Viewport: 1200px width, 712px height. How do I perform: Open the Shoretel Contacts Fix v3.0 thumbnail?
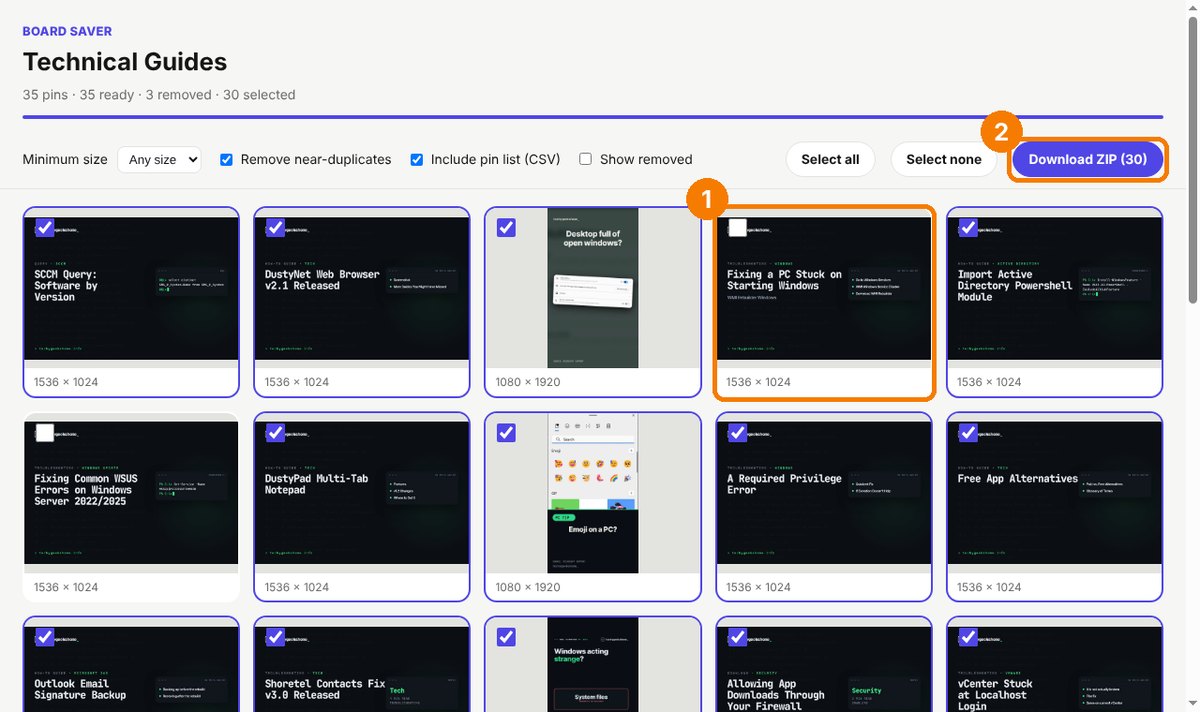362,665
